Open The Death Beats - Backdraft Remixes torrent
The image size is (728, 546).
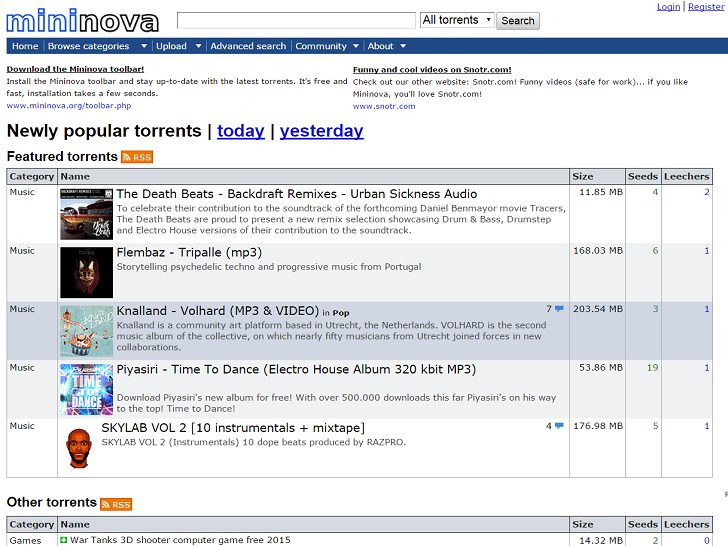point(297,194)
